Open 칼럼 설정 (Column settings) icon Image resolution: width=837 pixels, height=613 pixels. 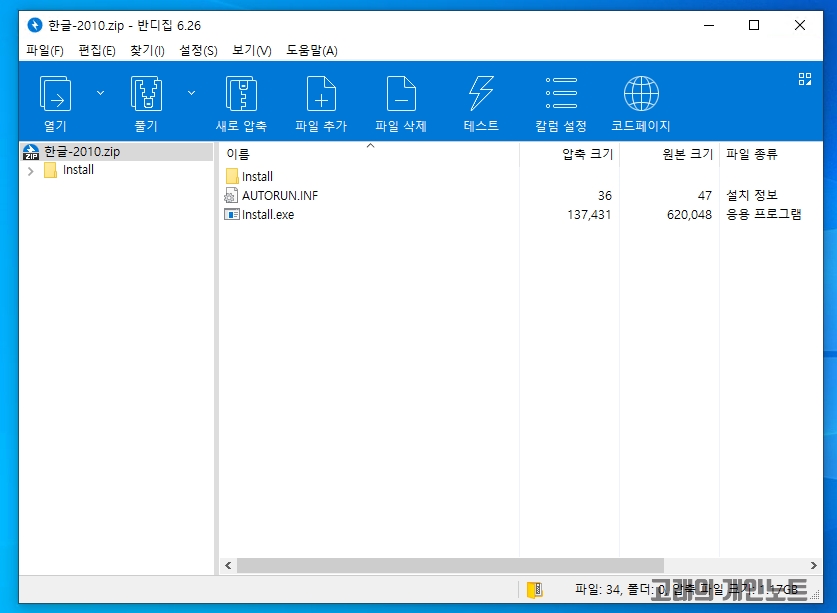pos(561,93)
